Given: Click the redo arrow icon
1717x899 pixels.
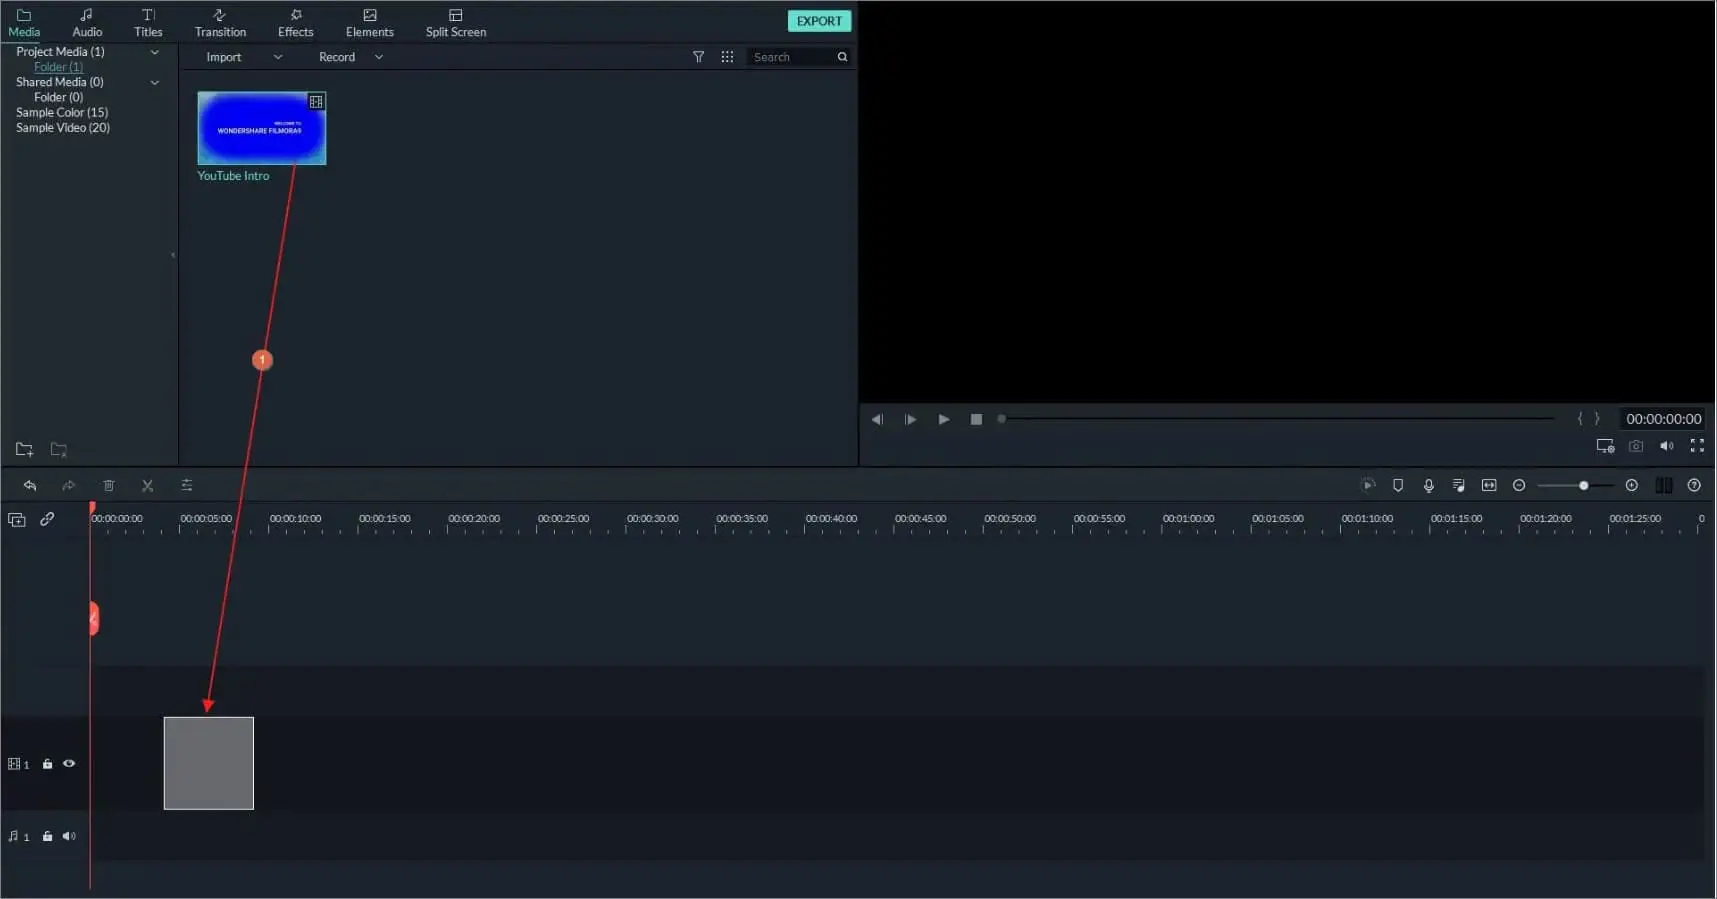Looking at the screenshot, I should point(69,485).
